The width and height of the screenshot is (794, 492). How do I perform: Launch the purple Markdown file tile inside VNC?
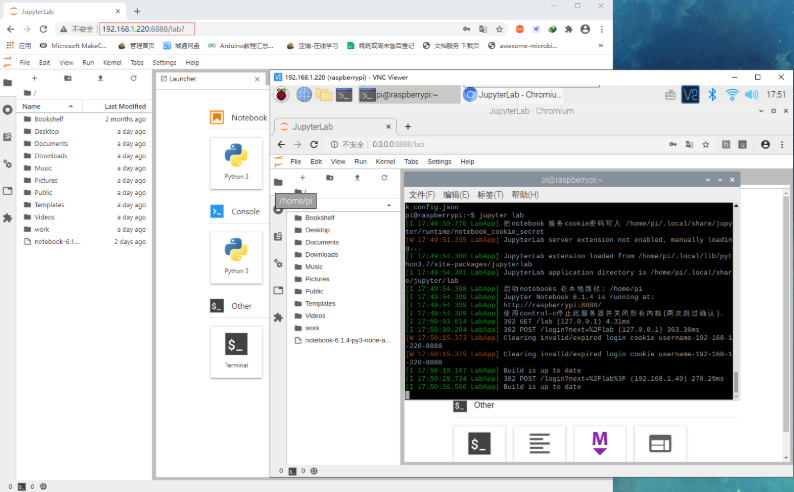pos(600,442)
